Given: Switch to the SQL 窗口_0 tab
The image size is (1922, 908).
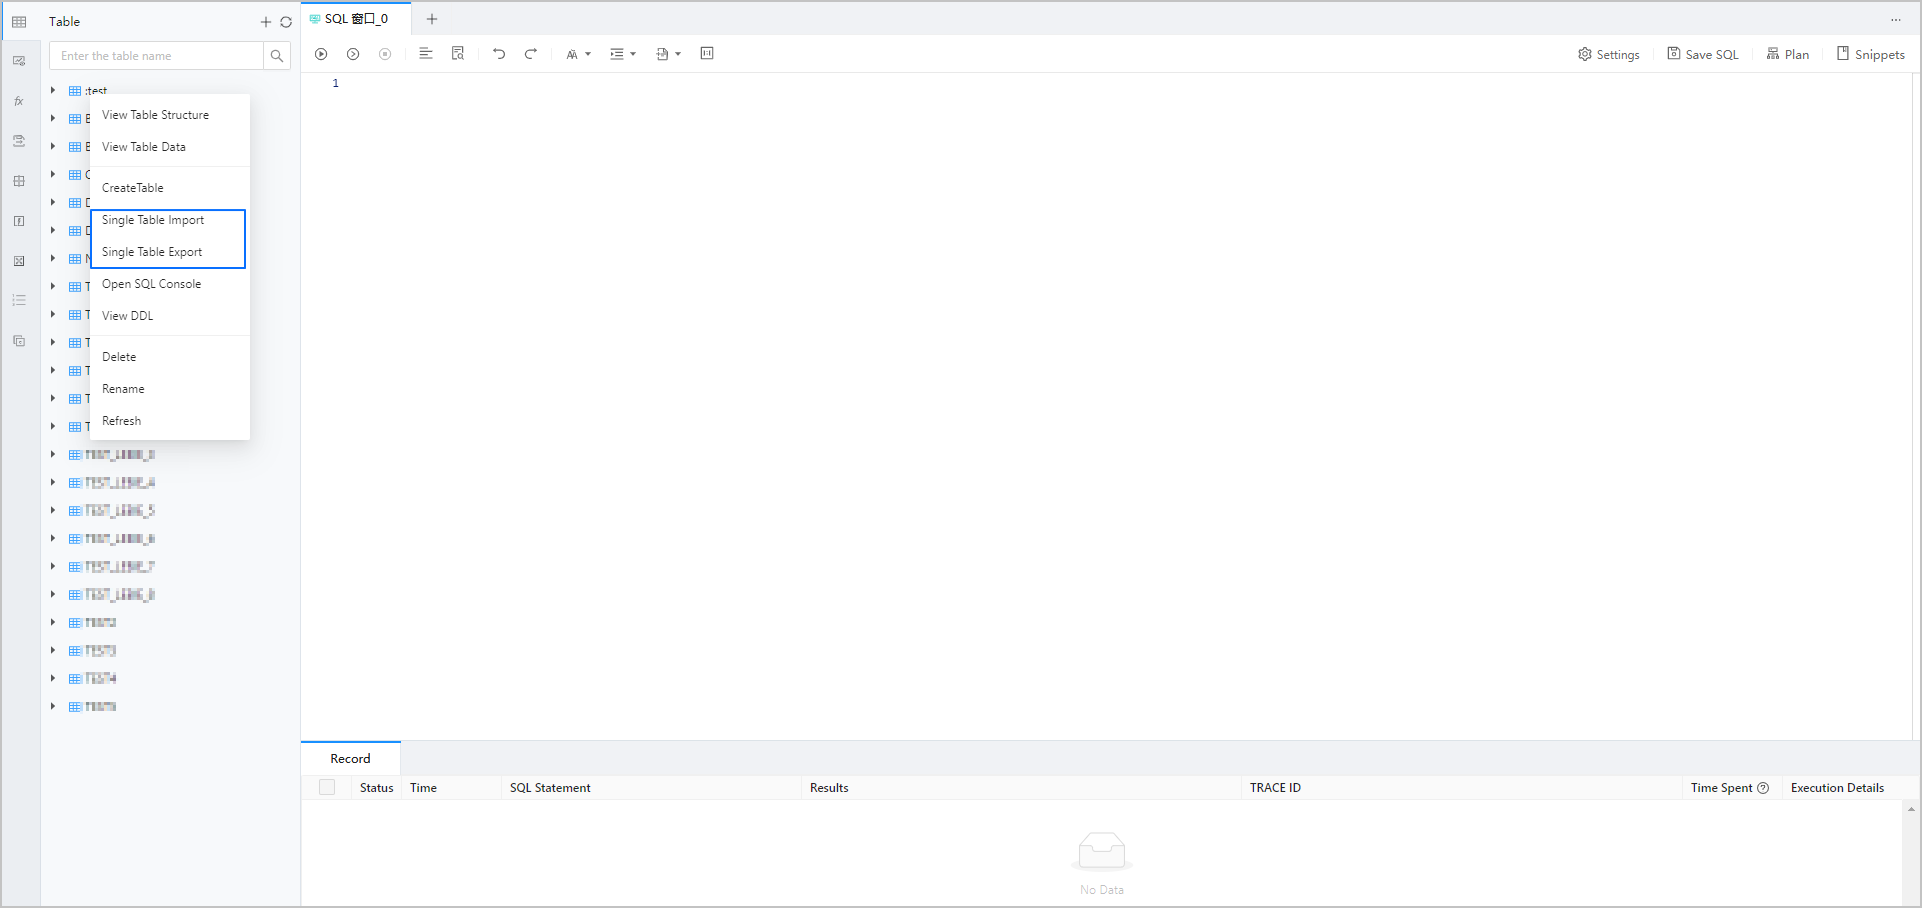Looking at the screenshot, I should (x=356, y=19).
